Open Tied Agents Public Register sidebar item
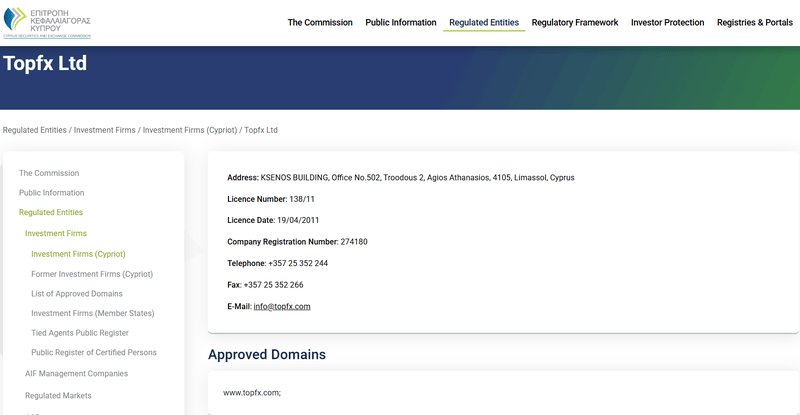Viewport: 800px width, 415px height. 80,333
